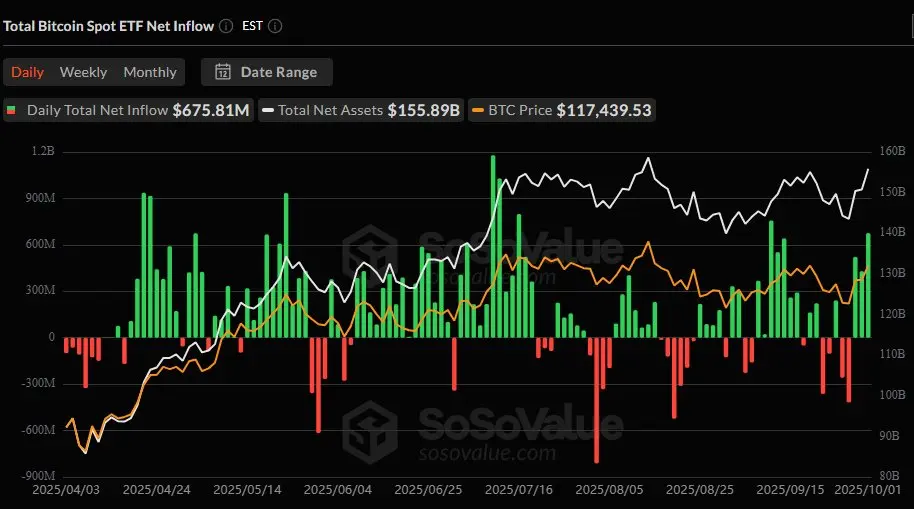
Task: Click the 2025/08/05 x-axis date label
Action: coord(609,490)
